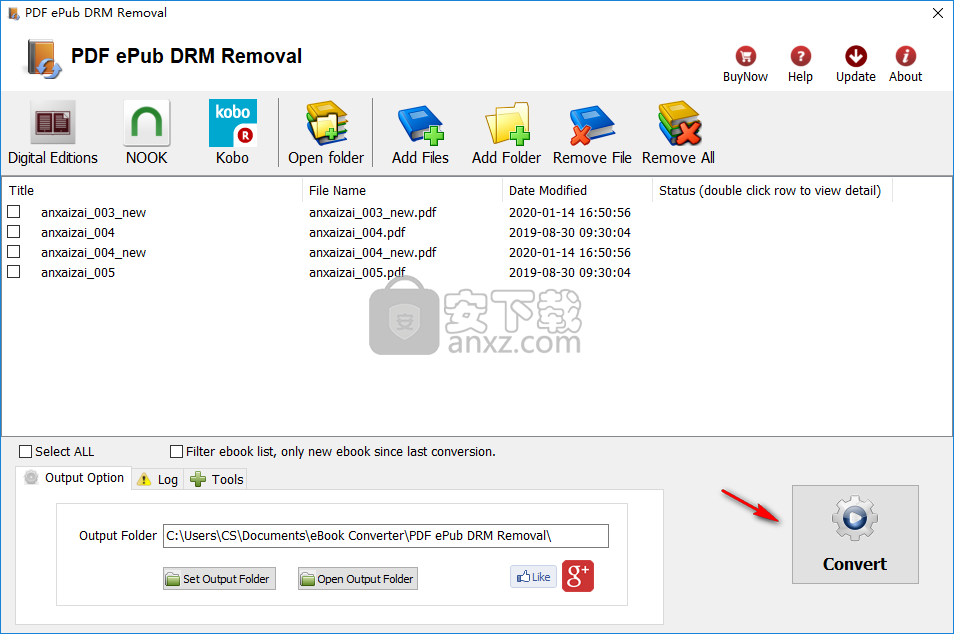The width and height of the screenshot is (954, 634).
Task: Select file name anxaizai_005.pdf
Action: coord(357,273)
